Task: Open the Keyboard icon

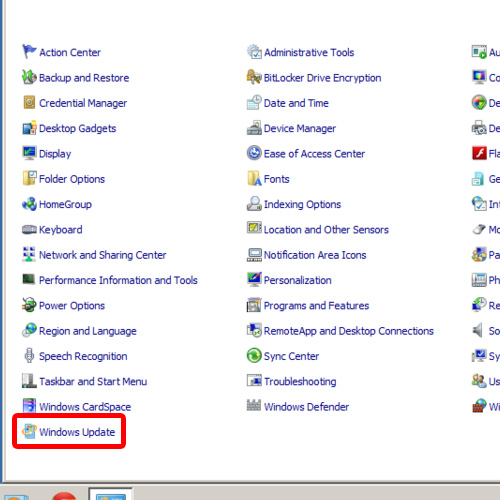Action: point(29,229)
